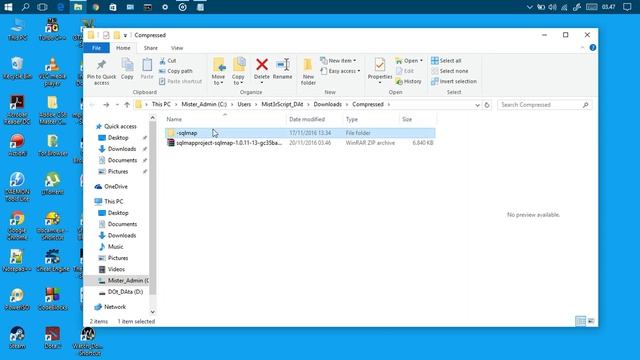Click Mister_Admin (C:) in address path
This screenshot has height=360, width=640.
click(204, 104)
